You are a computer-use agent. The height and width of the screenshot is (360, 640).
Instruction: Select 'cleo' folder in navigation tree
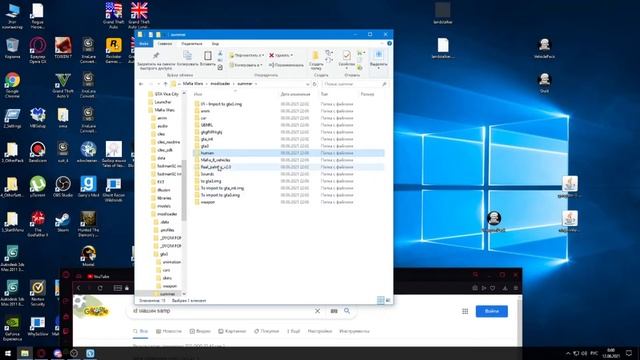(158, 134)
